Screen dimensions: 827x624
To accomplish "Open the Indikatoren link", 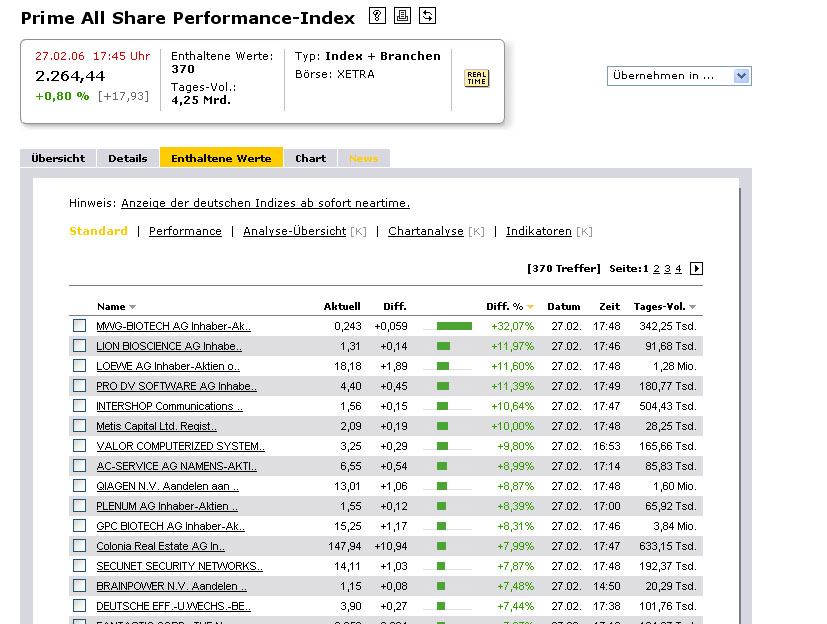I will tap(538, 231).
